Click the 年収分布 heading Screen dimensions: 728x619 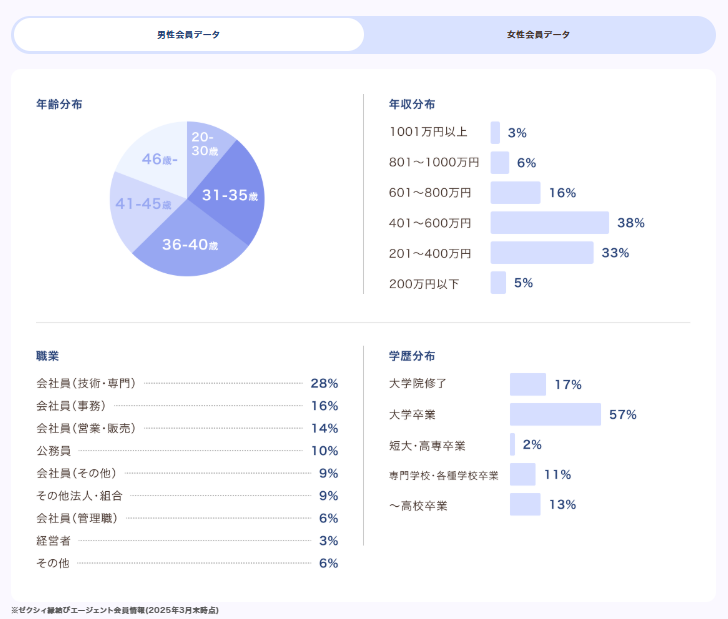[x=412, y=104]
